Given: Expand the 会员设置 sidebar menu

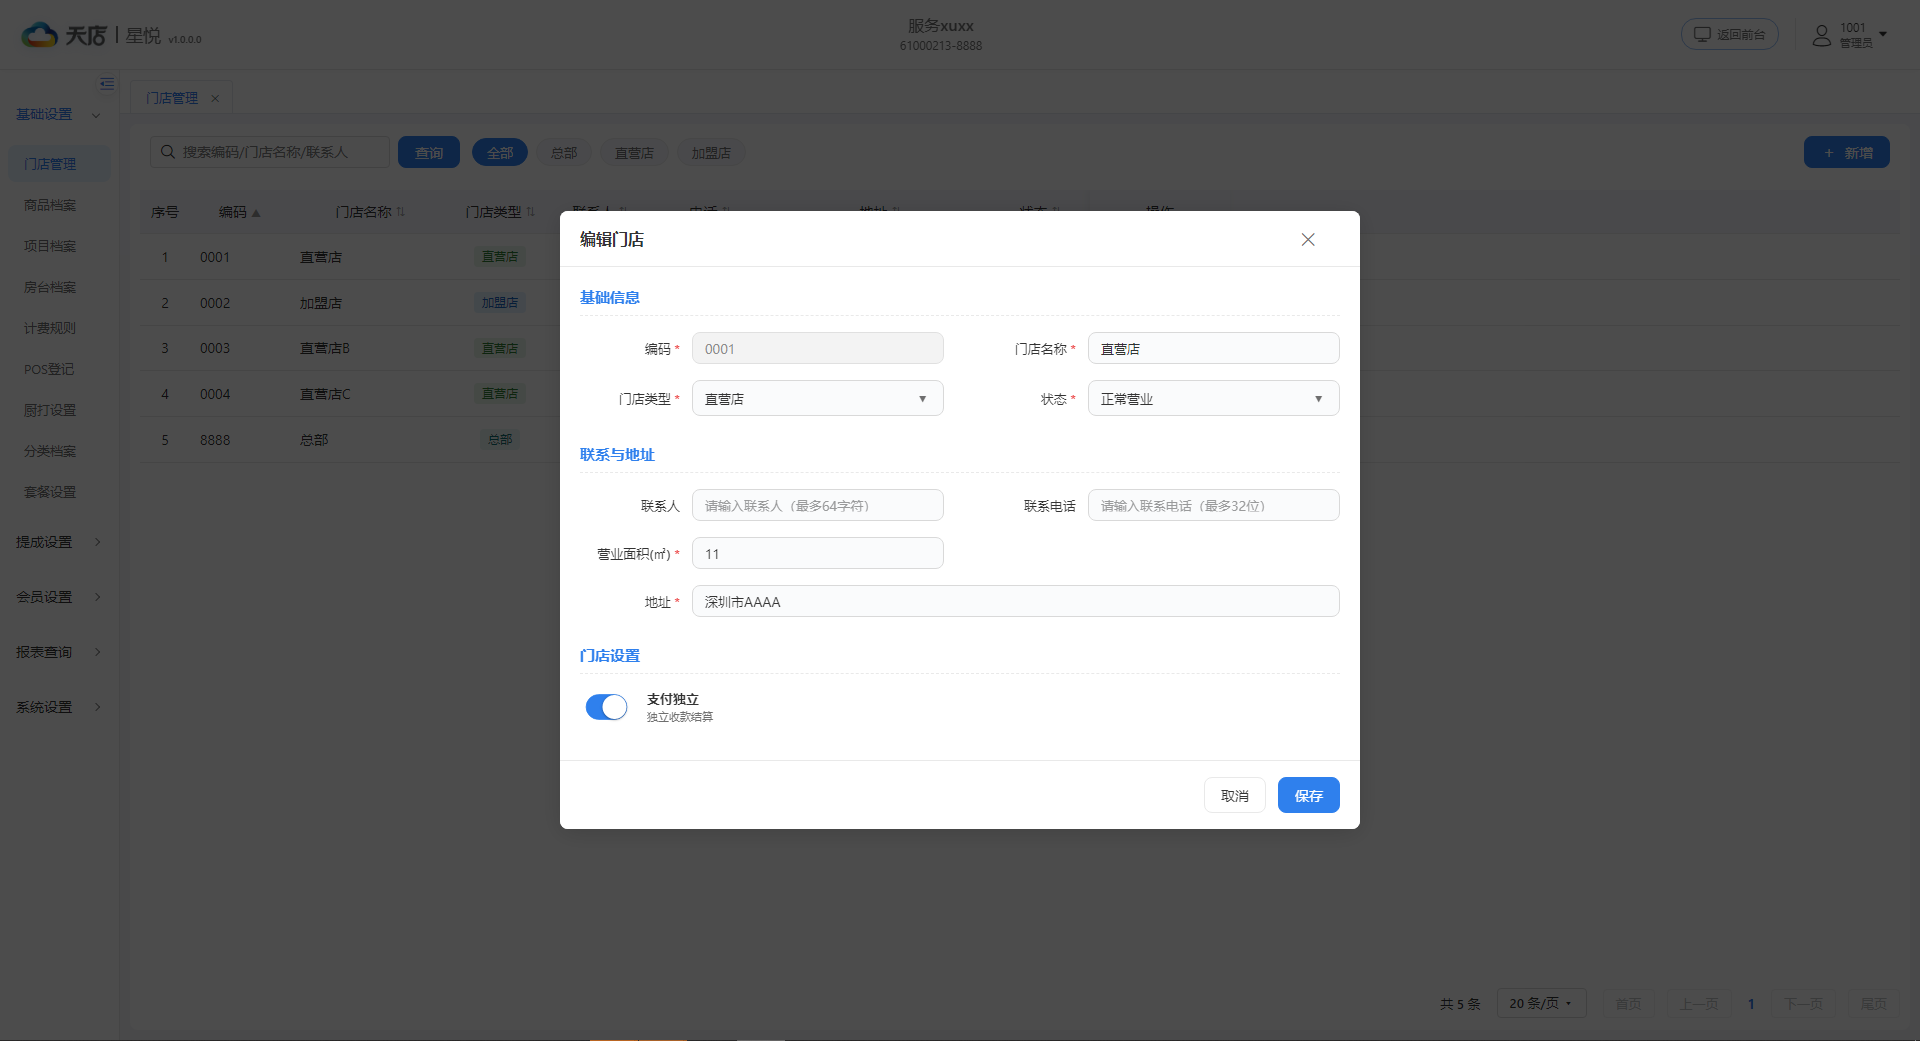Looking at the screenshot, I should click(59, 597).
